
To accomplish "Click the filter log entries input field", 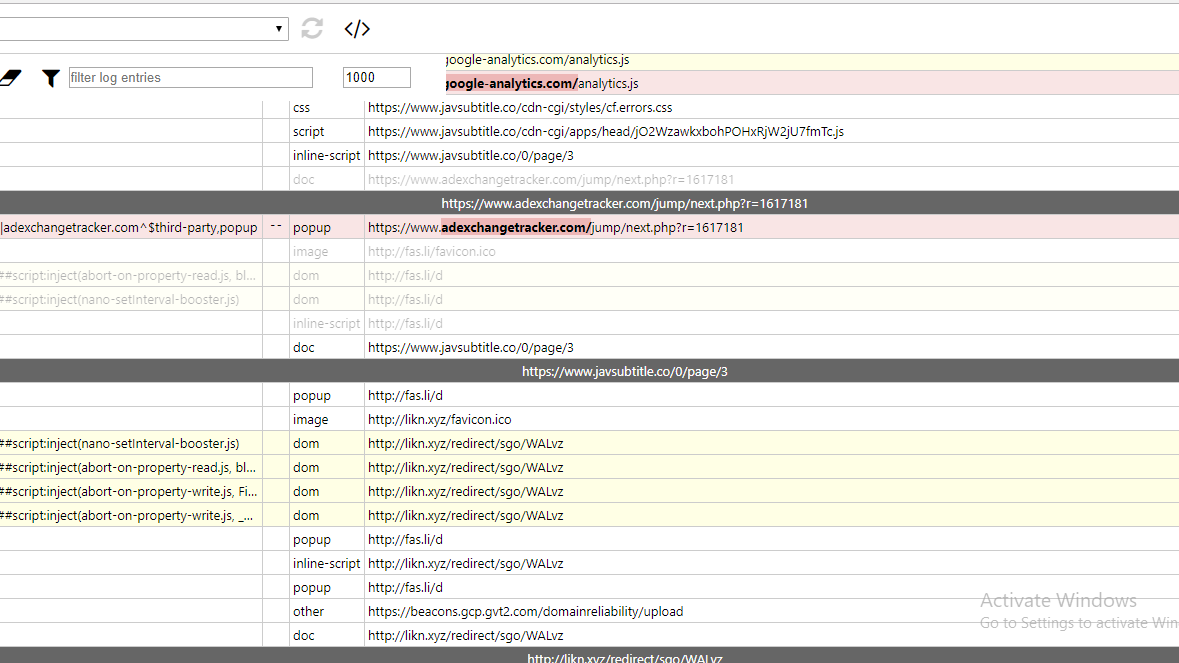I will click(190, 77).
